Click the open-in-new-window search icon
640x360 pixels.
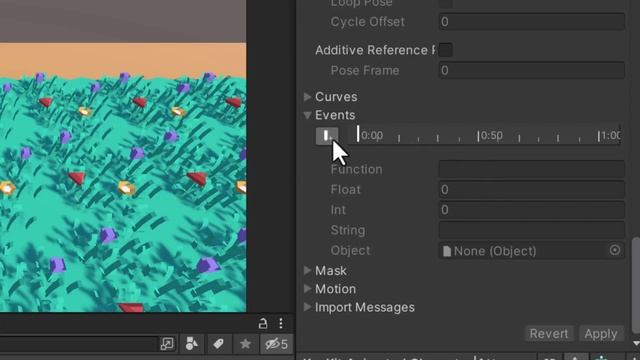point(167,344)
